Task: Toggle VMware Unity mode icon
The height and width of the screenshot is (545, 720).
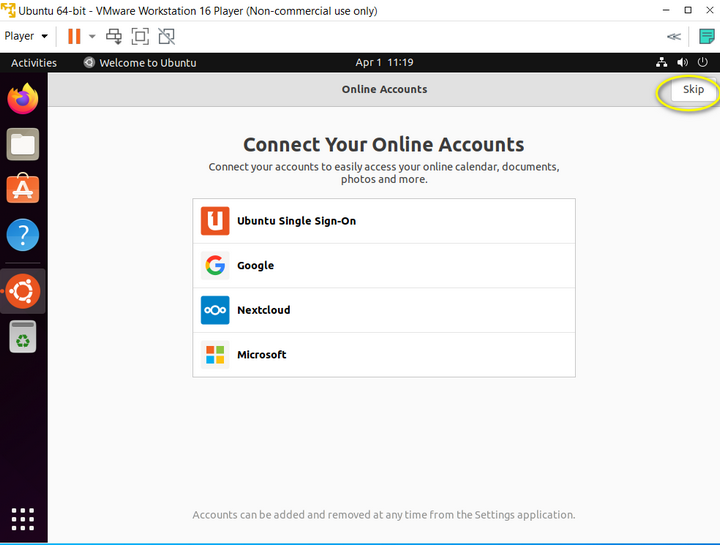Action: pyautogui.click(x=166, y=36)
